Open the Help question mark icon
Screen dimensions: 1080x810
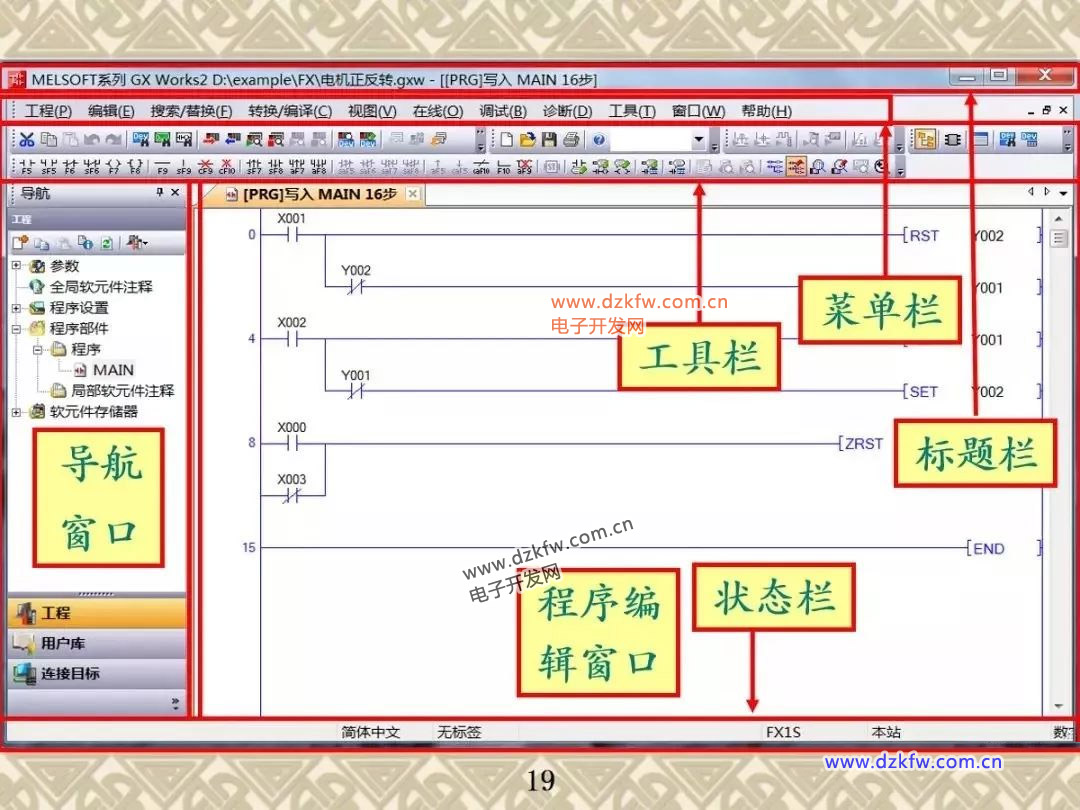[x=599, y=140]
